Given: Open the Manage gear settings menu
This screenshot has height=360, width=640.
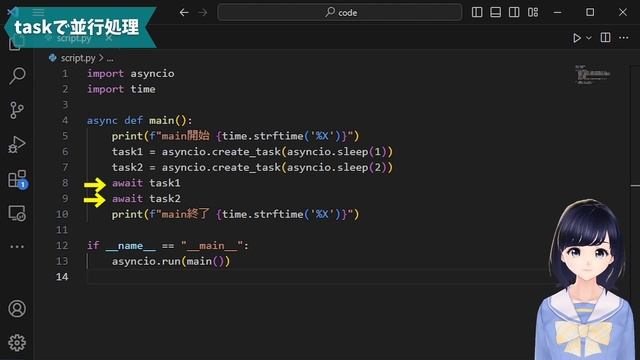Looking at the screenshot, I should tap(17, 342).
